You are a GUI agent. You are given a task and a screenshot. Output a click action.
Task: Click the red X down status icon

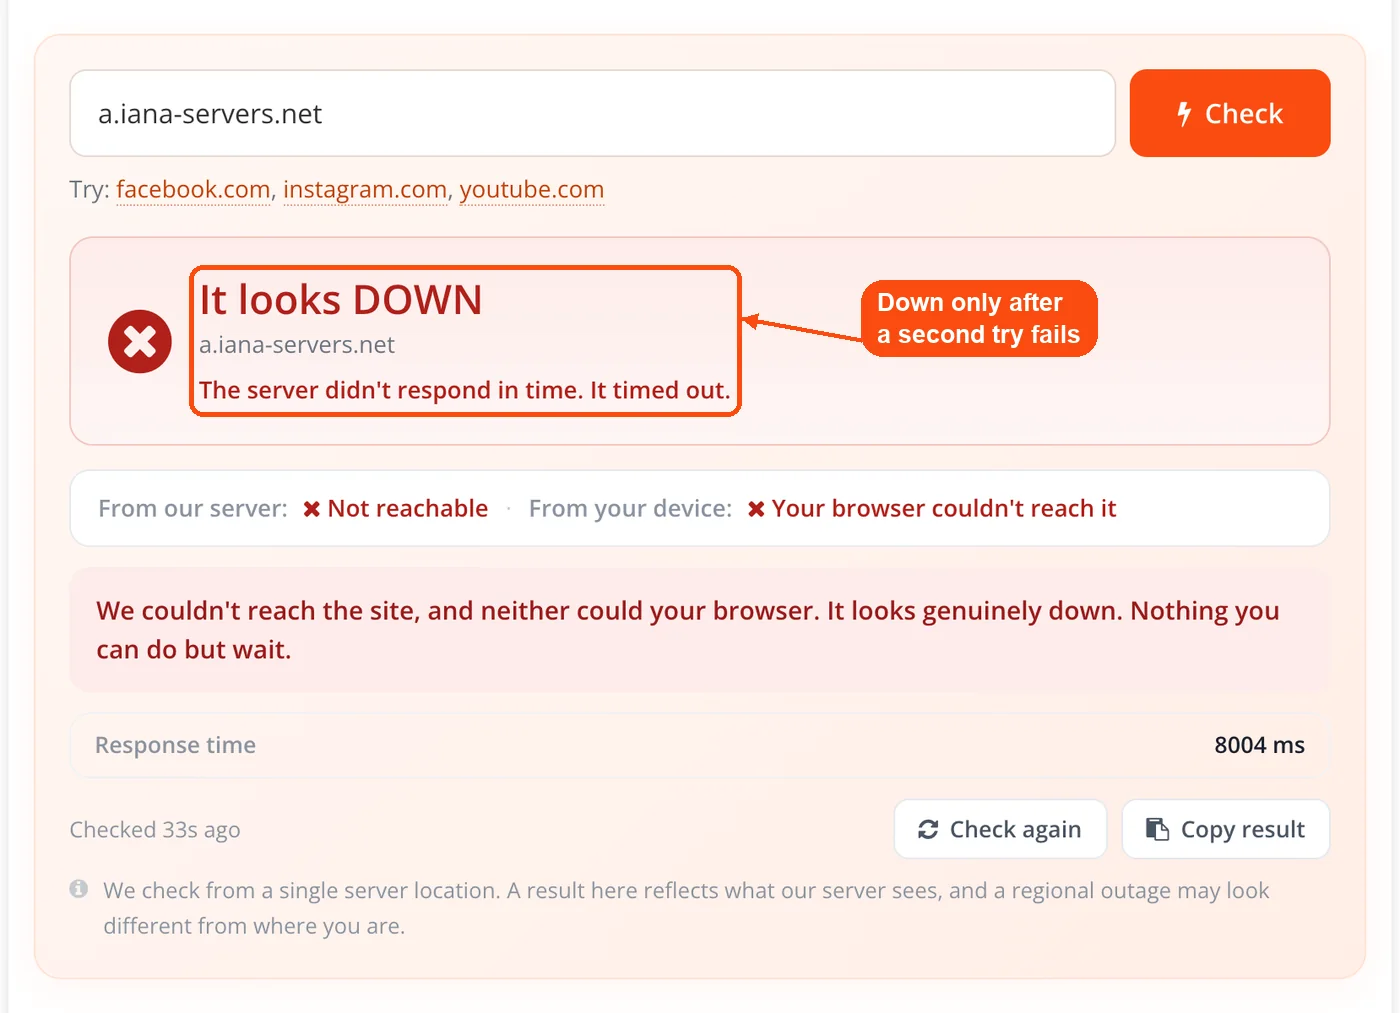tap(140, 341)
